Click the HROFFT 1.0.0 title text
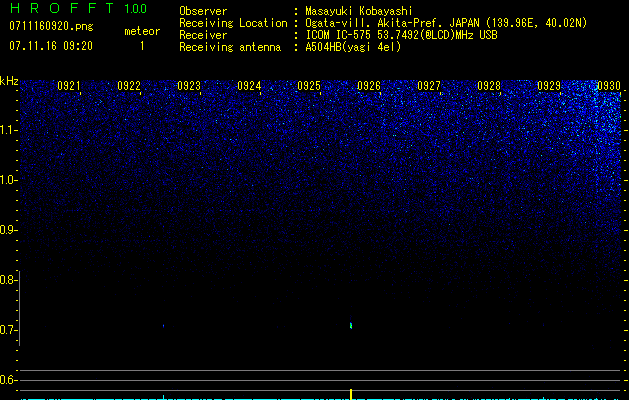Image resolution: width=629 pixels, height=400 pixels. coord(78,8)
